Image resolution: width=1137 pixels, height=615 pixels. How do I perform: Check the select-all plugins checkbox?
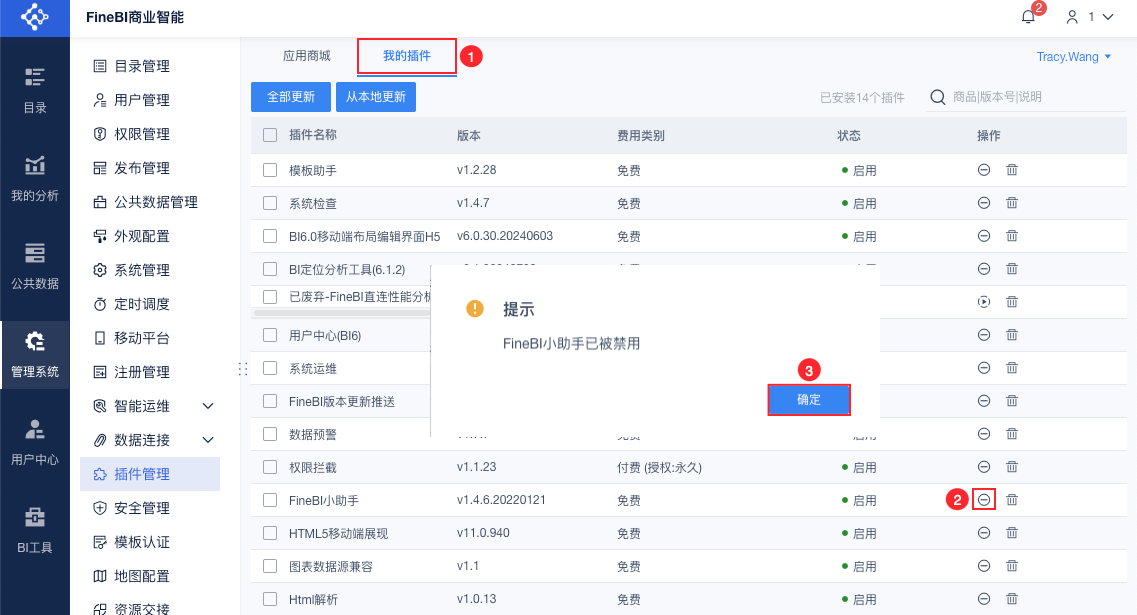click(x=270, y=135)
